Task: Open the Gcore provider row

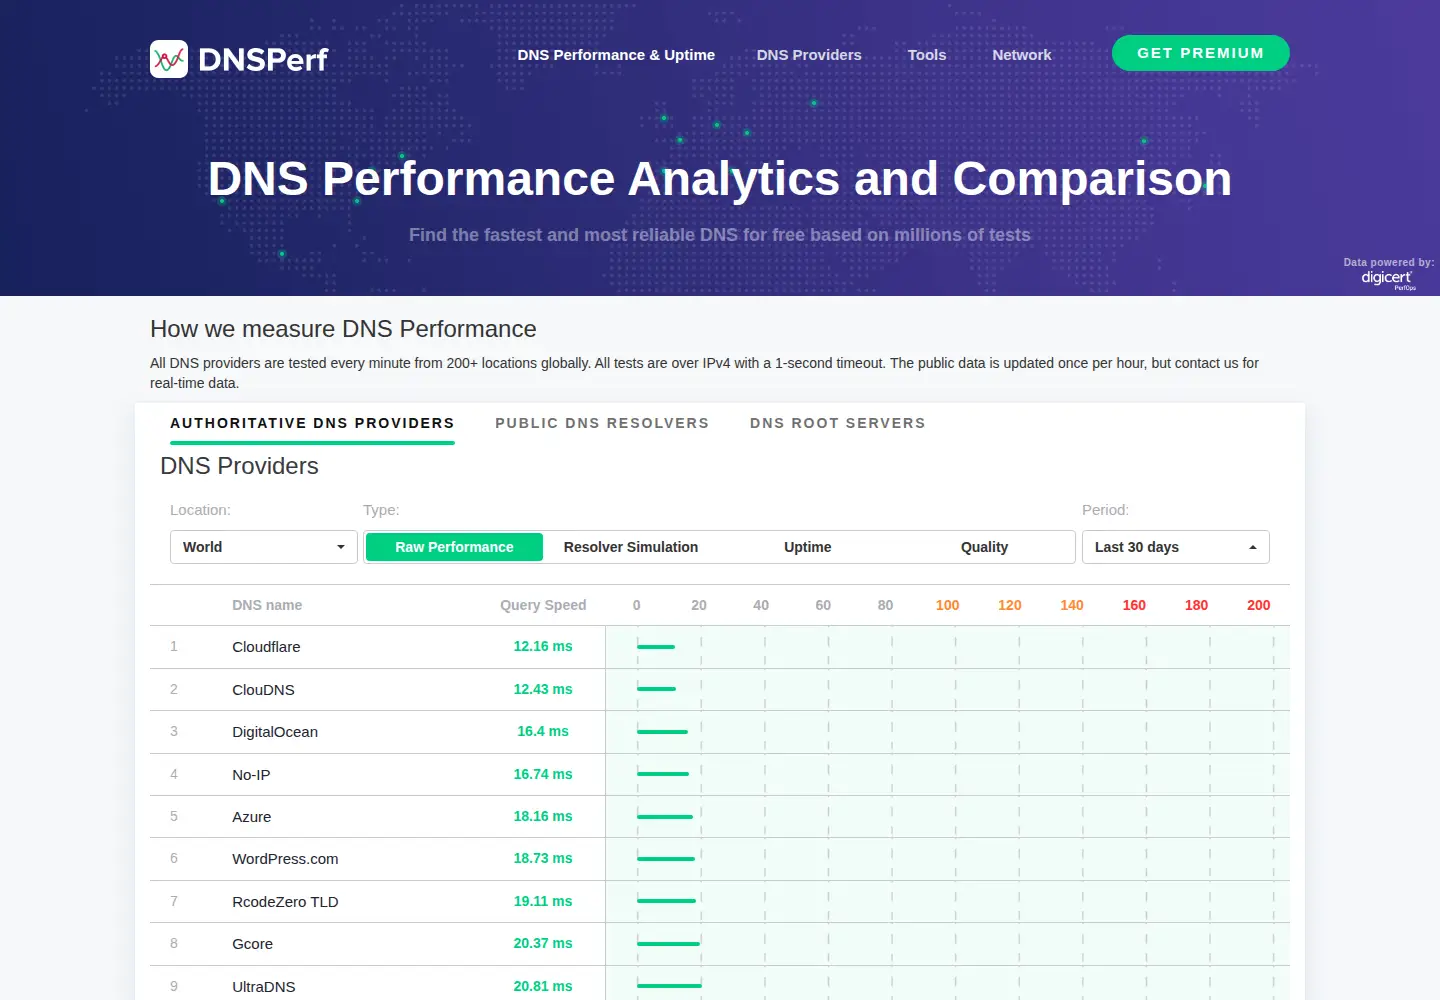Action: point(720,944)
